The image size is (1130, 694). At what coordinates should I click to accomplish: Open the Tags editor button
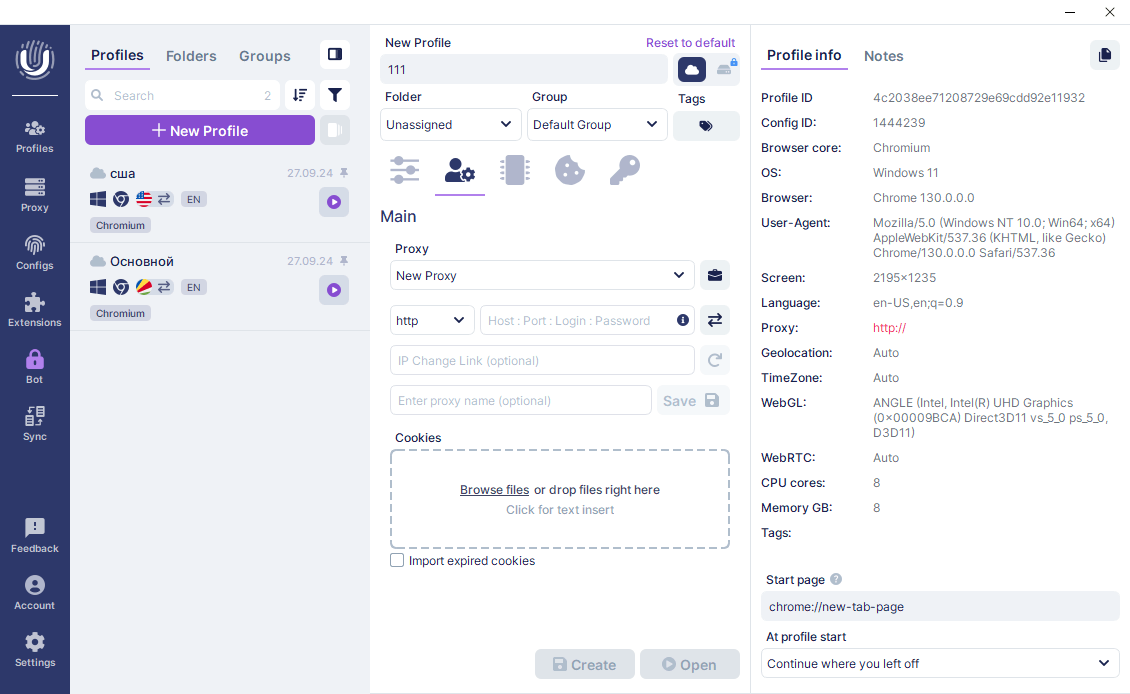[x=706, y=126]
